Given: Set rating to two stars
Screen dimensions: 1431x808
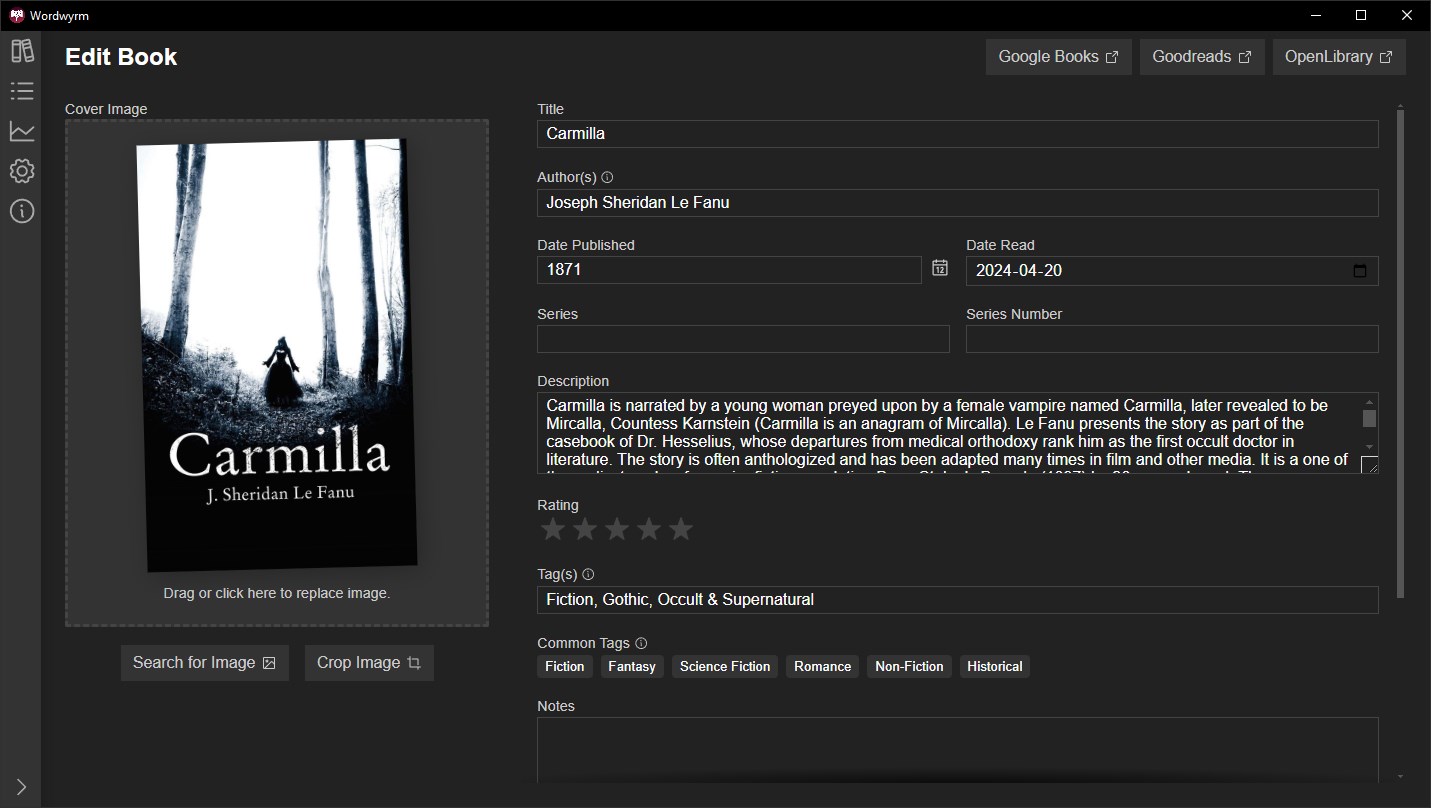Looking at the screenshot, I should pos(585,529).
